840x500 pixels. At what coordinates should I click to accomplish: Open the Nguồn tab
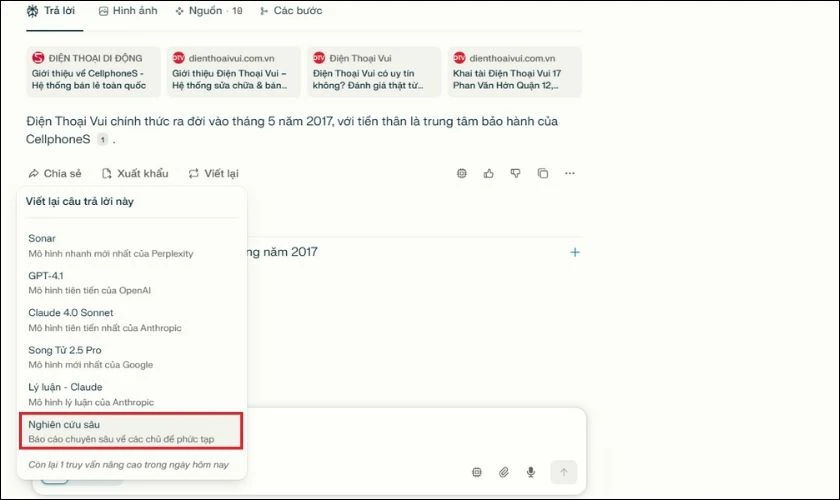(209, 11)
